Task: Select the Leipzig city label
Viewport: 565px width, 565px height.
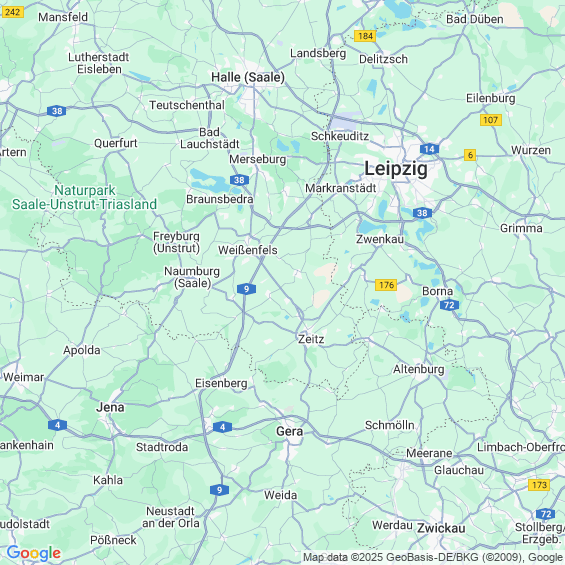Action: tap(396, 169)
